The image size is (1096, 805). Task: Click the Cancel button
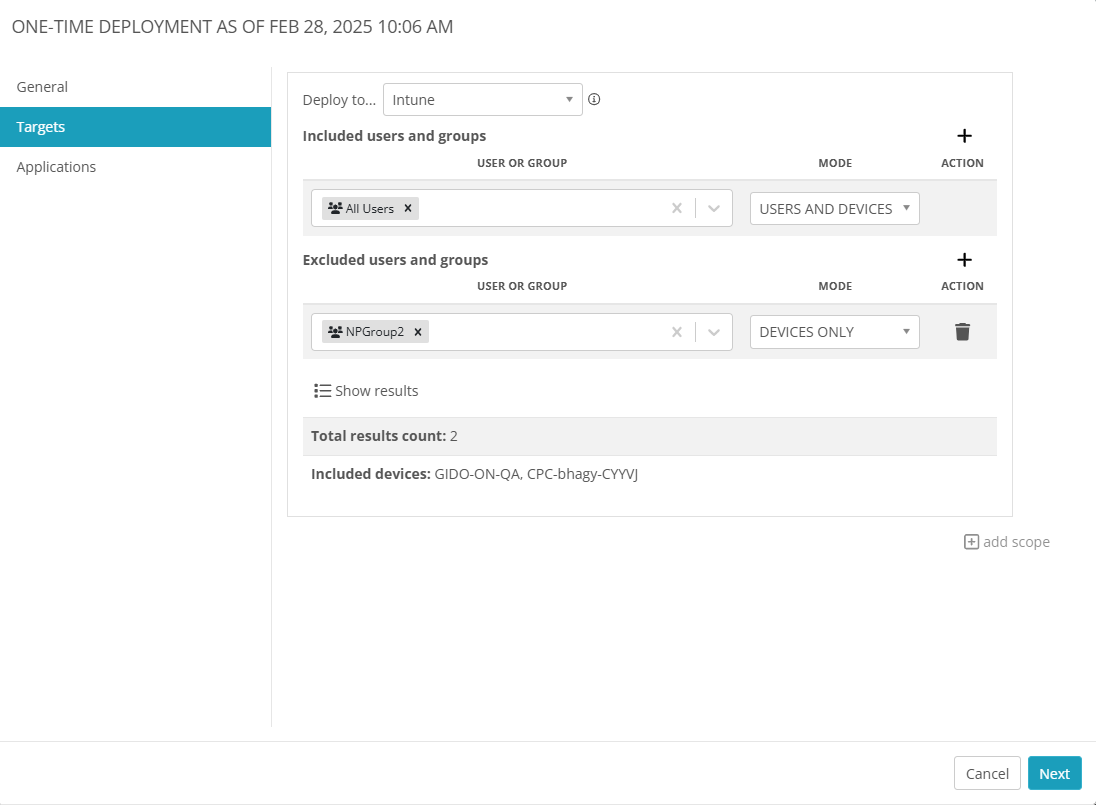[x=987, y=773]
